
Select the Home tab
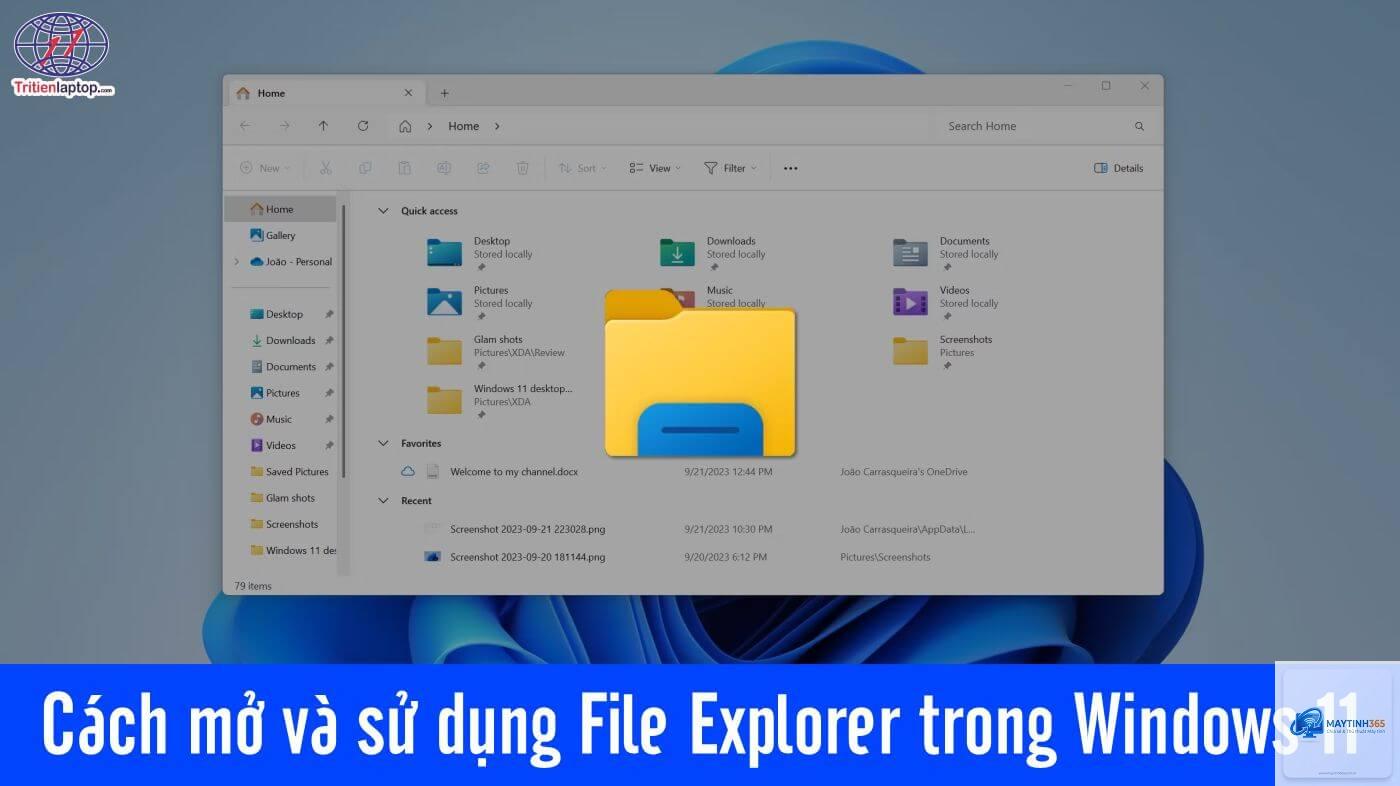pos(325,93)
